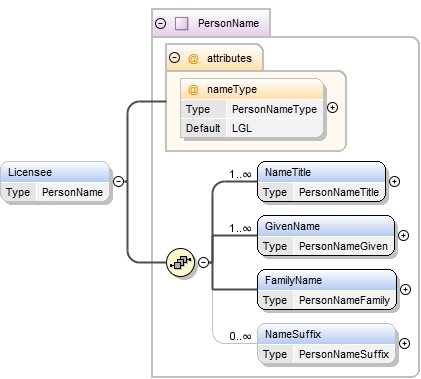Expand the nameType PersonNameType details

[x=332, y=108]
